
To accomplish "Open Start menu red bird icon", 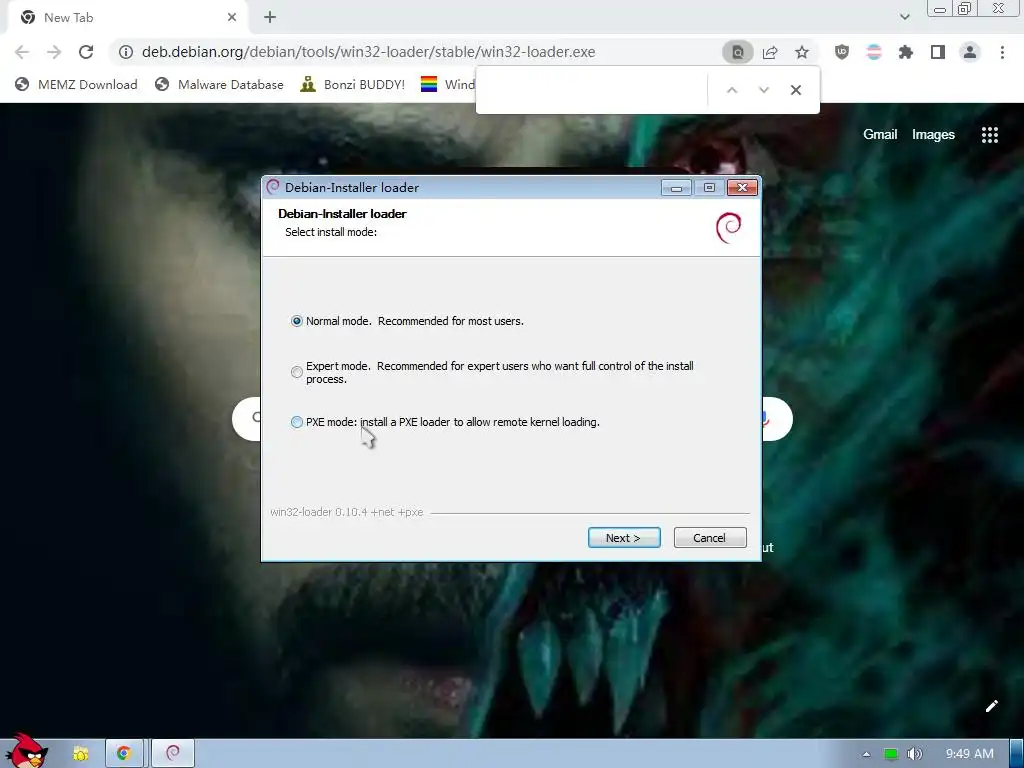I will (27, 752).
